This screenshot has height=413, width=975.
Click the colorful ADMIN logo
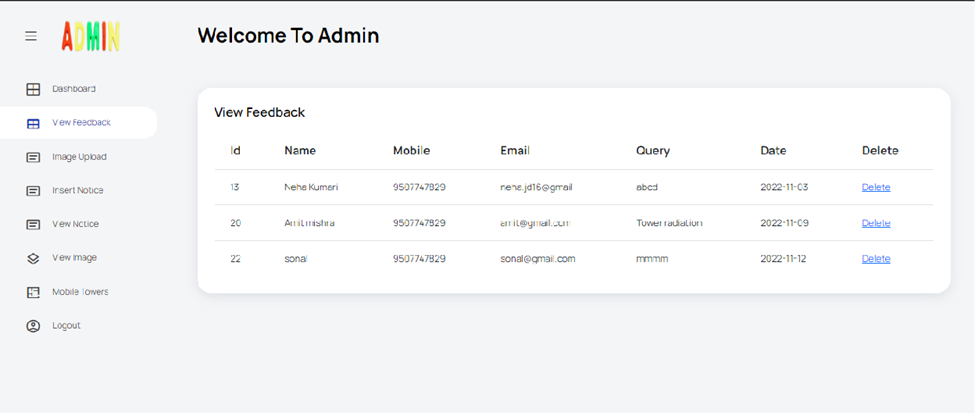coord(90,37)
